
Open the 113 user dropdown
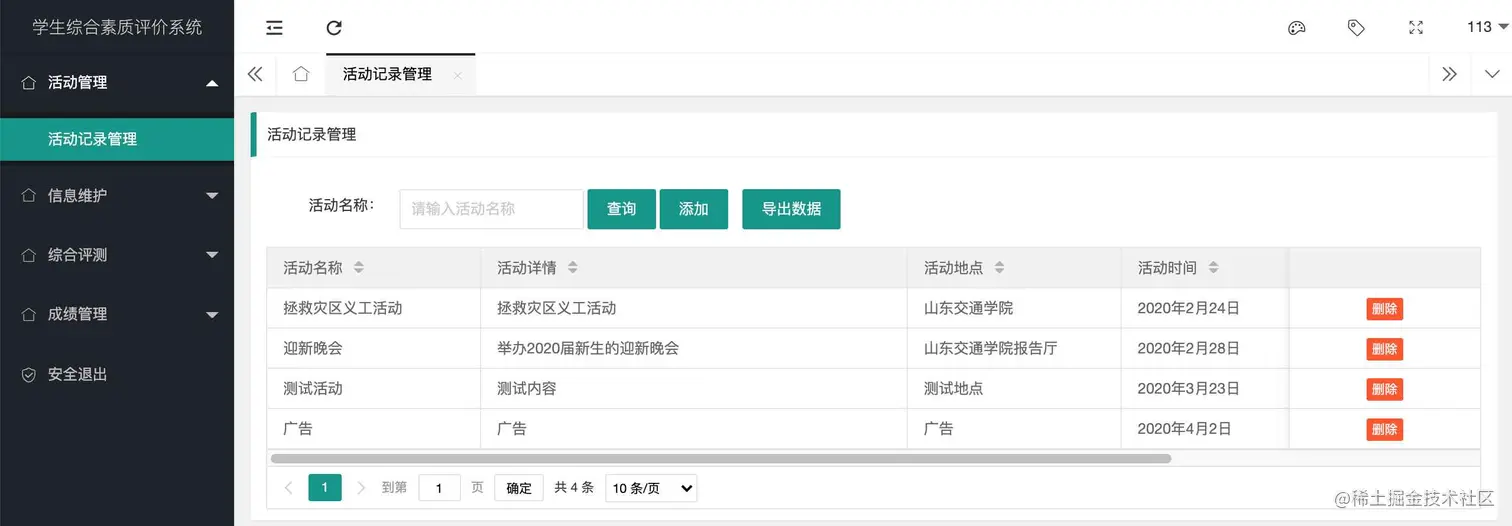pyautogui.click(x=1487, y=27)
